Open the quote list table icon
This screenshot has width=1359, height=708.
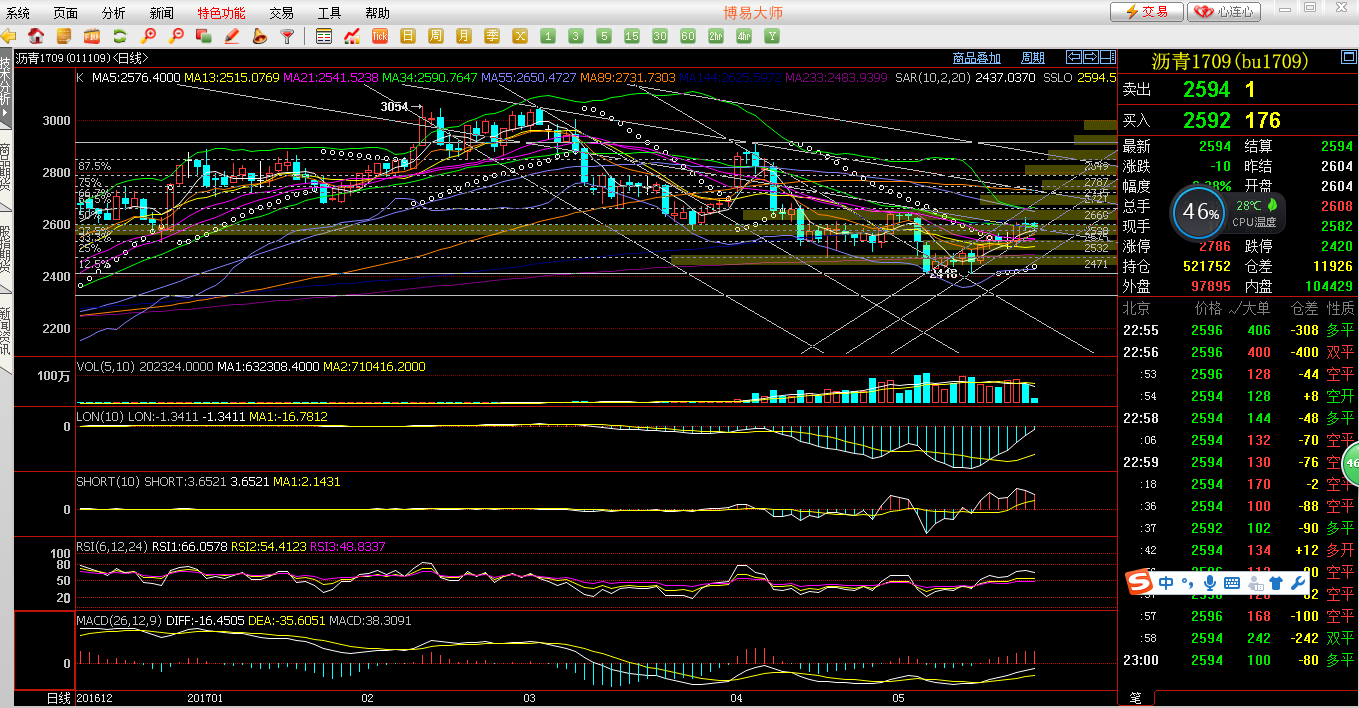[324, 36]
